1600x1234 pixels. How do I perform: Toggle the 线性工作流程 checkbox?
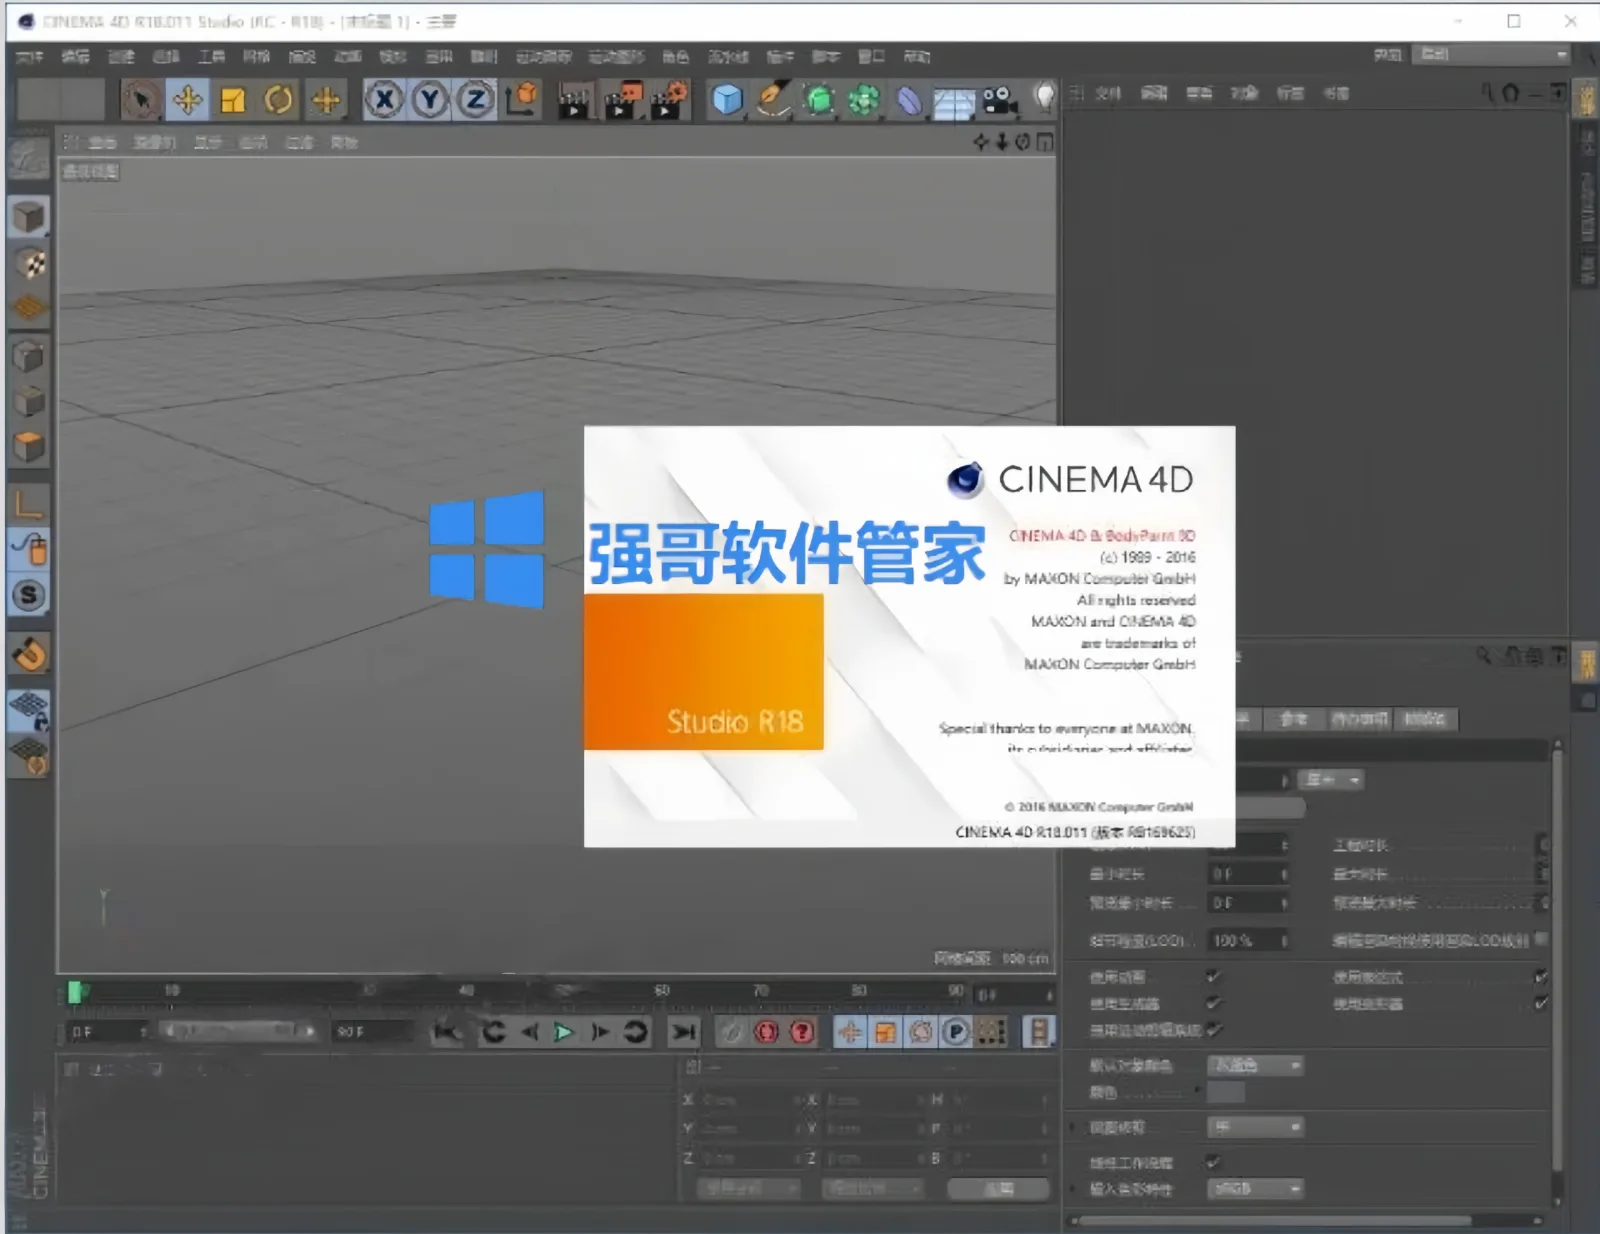point(1213,1162)
